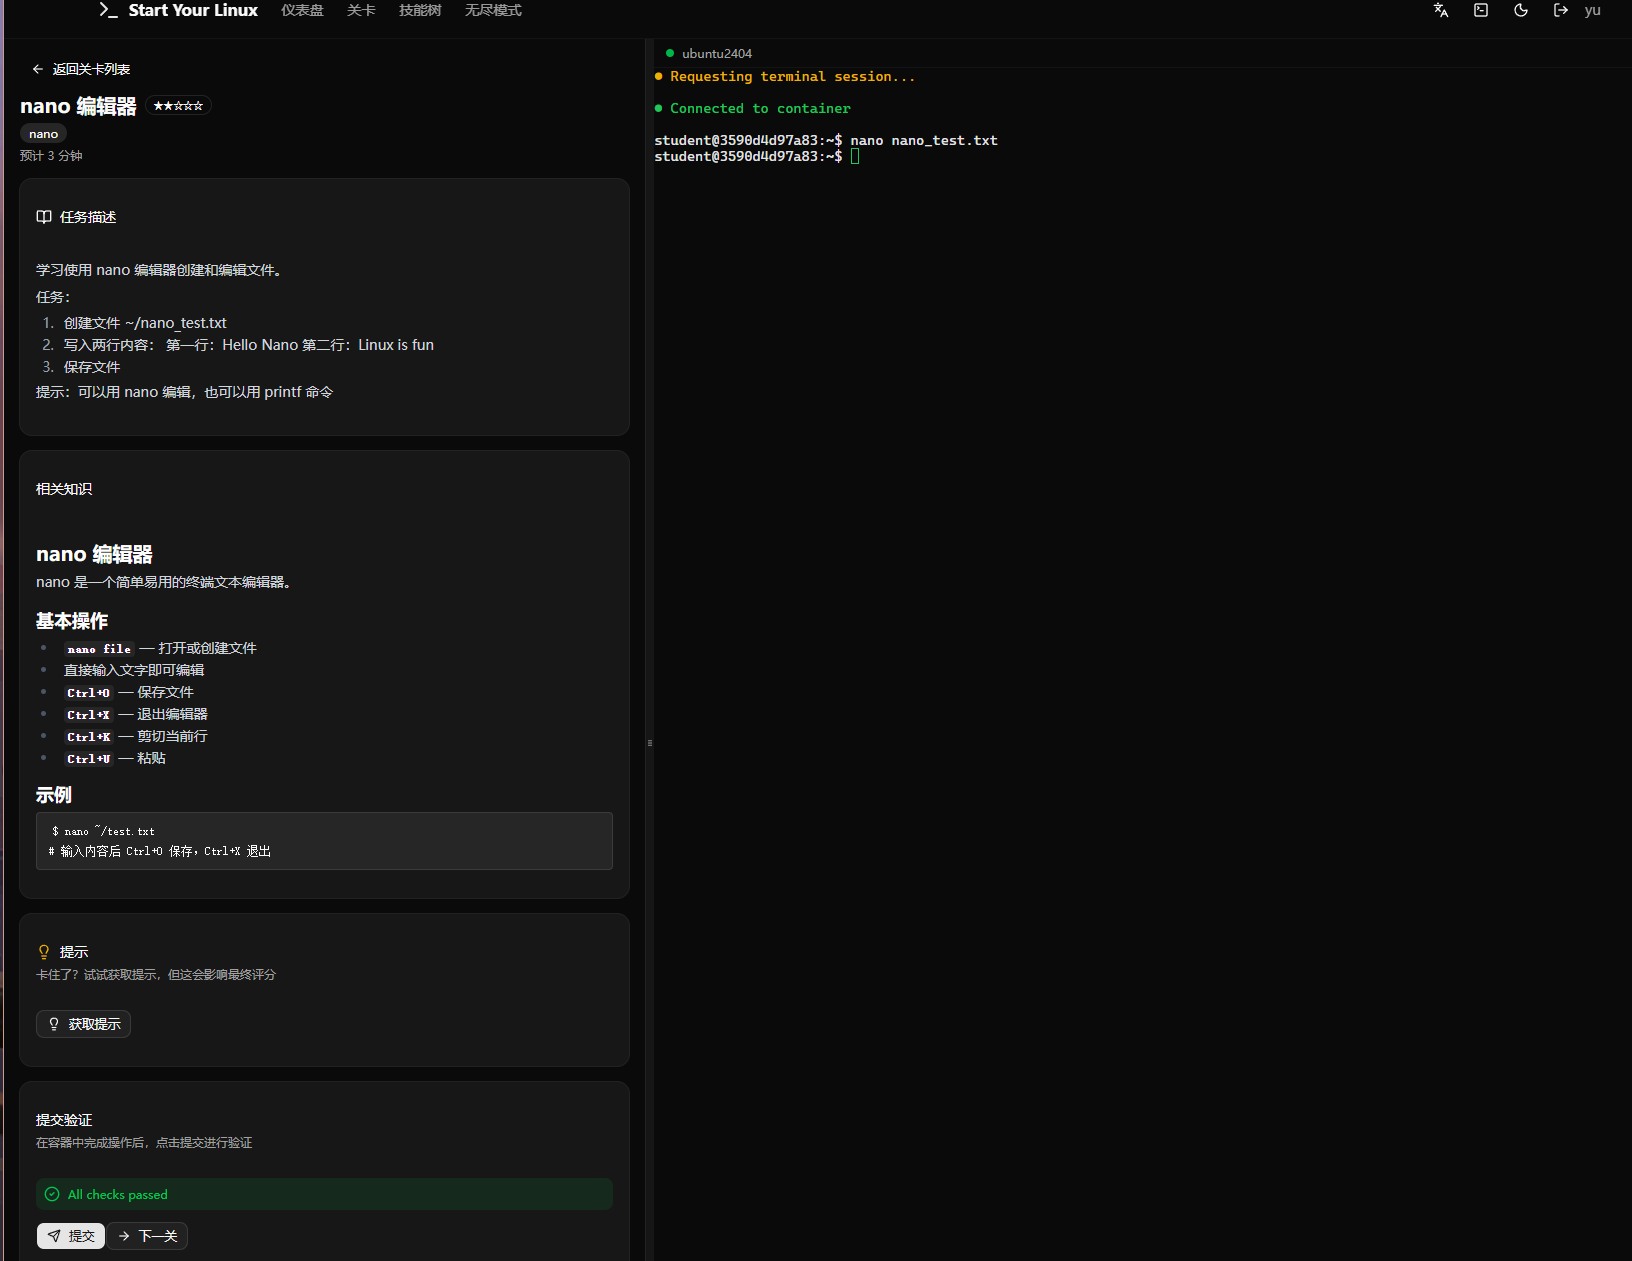Go to the 关卡 navigation item

(361, 10)
